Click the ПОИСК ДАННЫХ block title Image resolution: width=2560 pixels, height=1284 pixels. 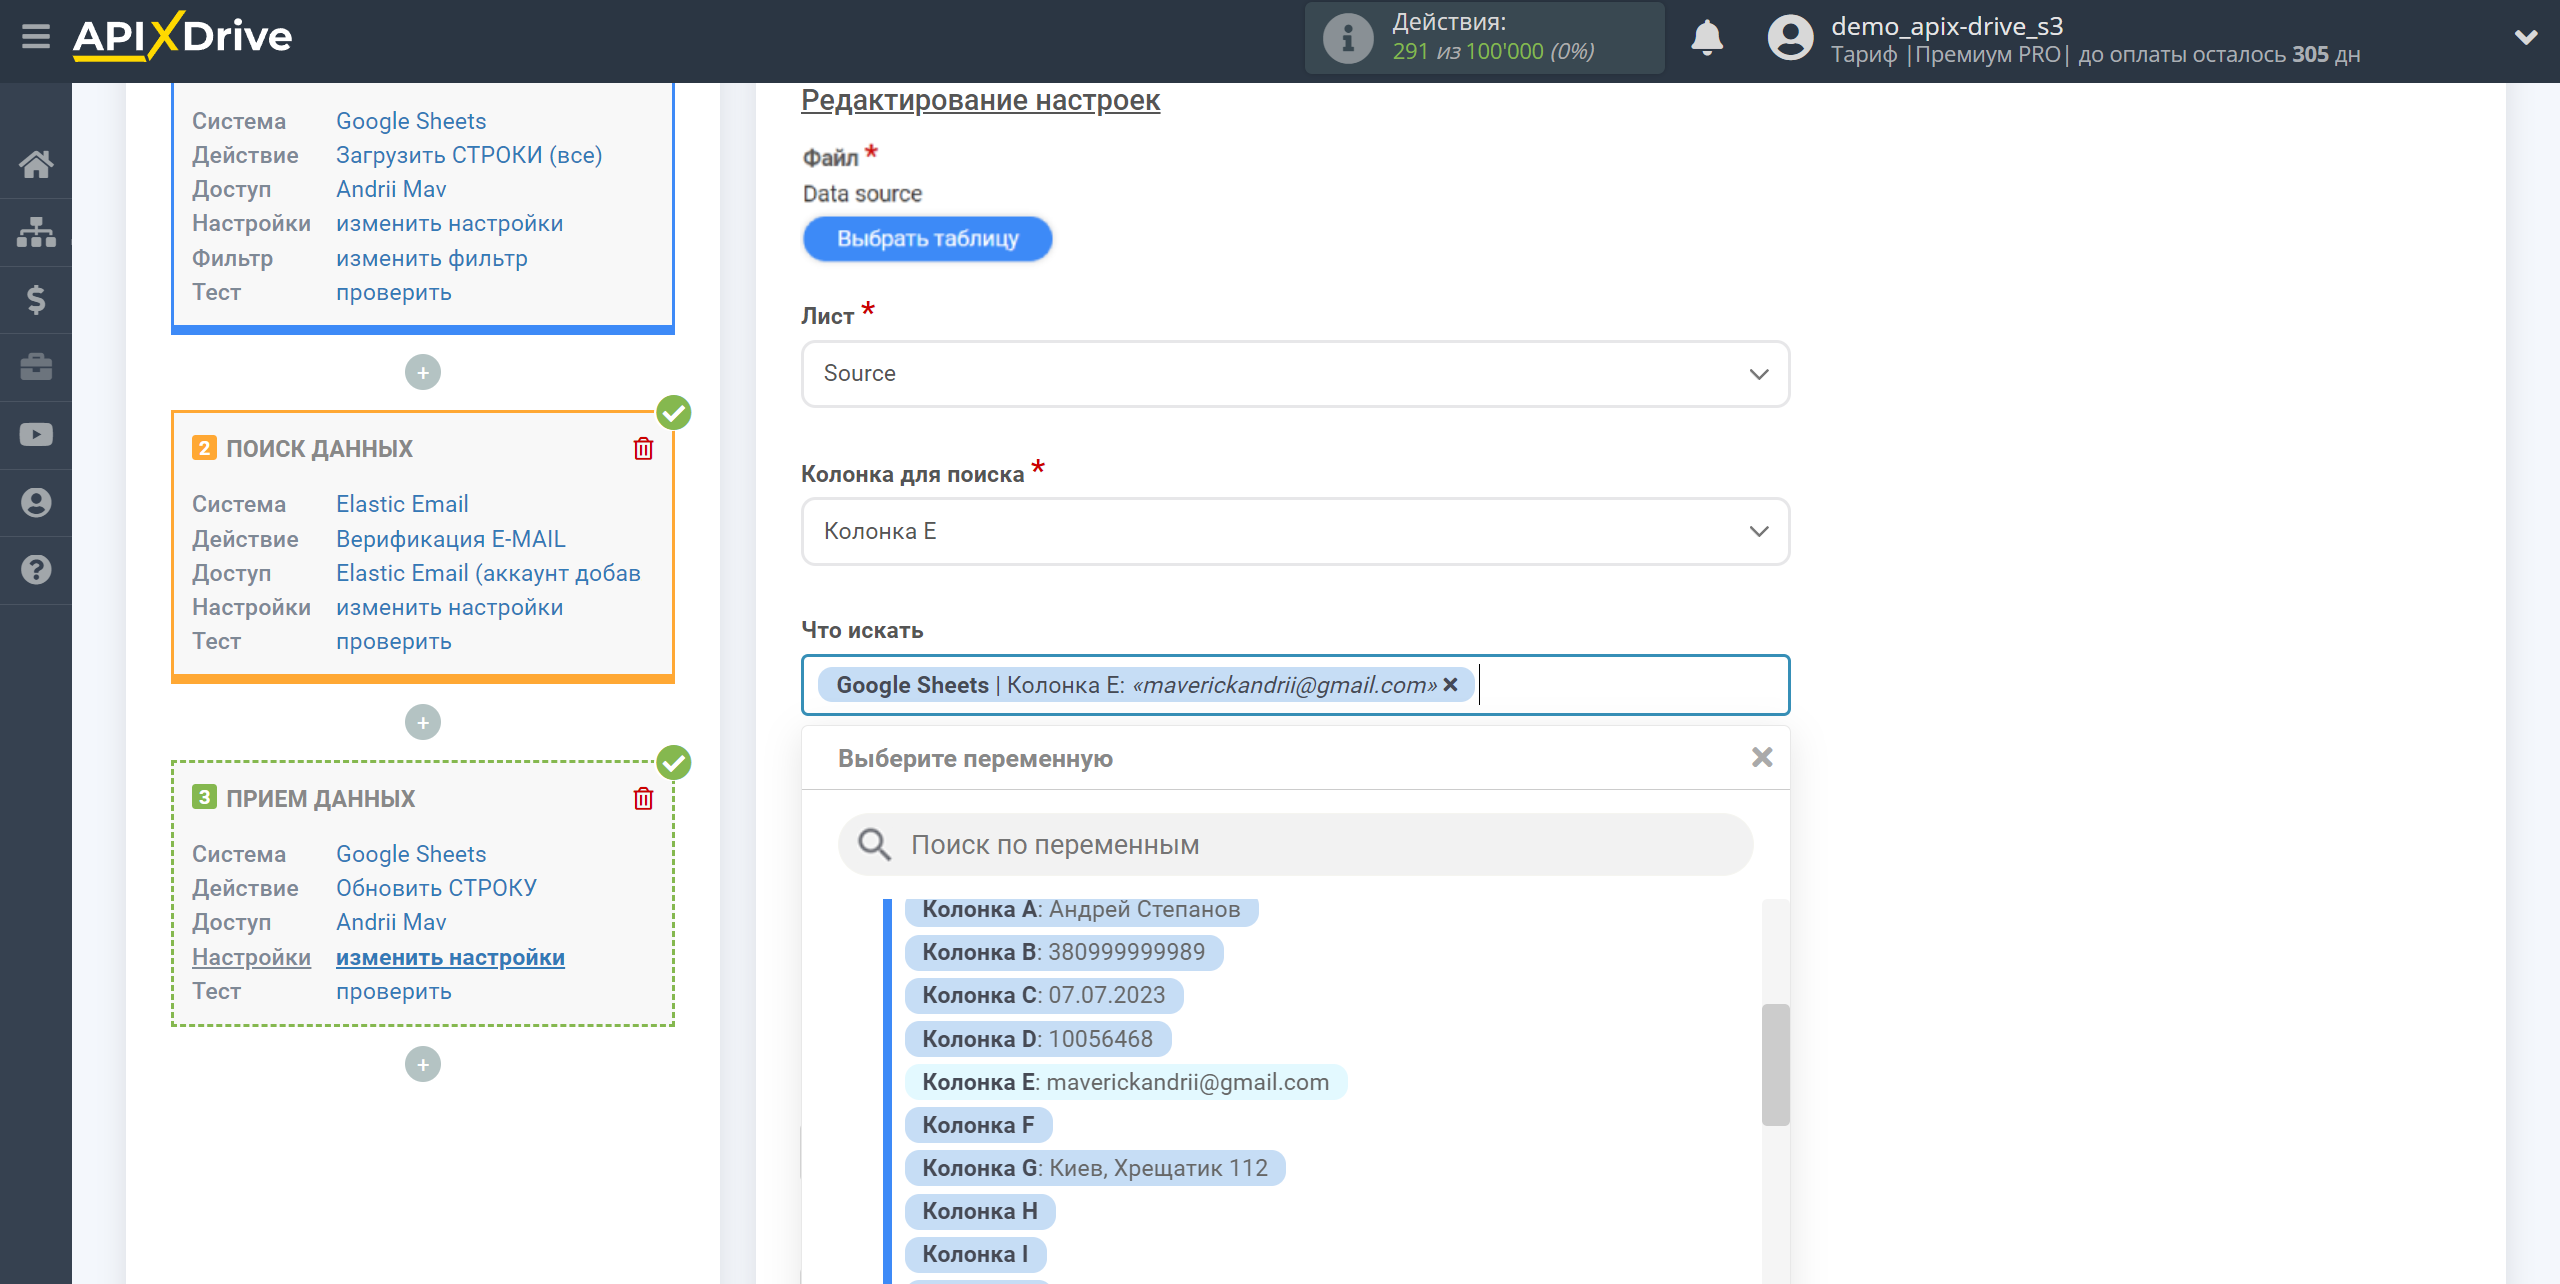(x=319, y=449)
